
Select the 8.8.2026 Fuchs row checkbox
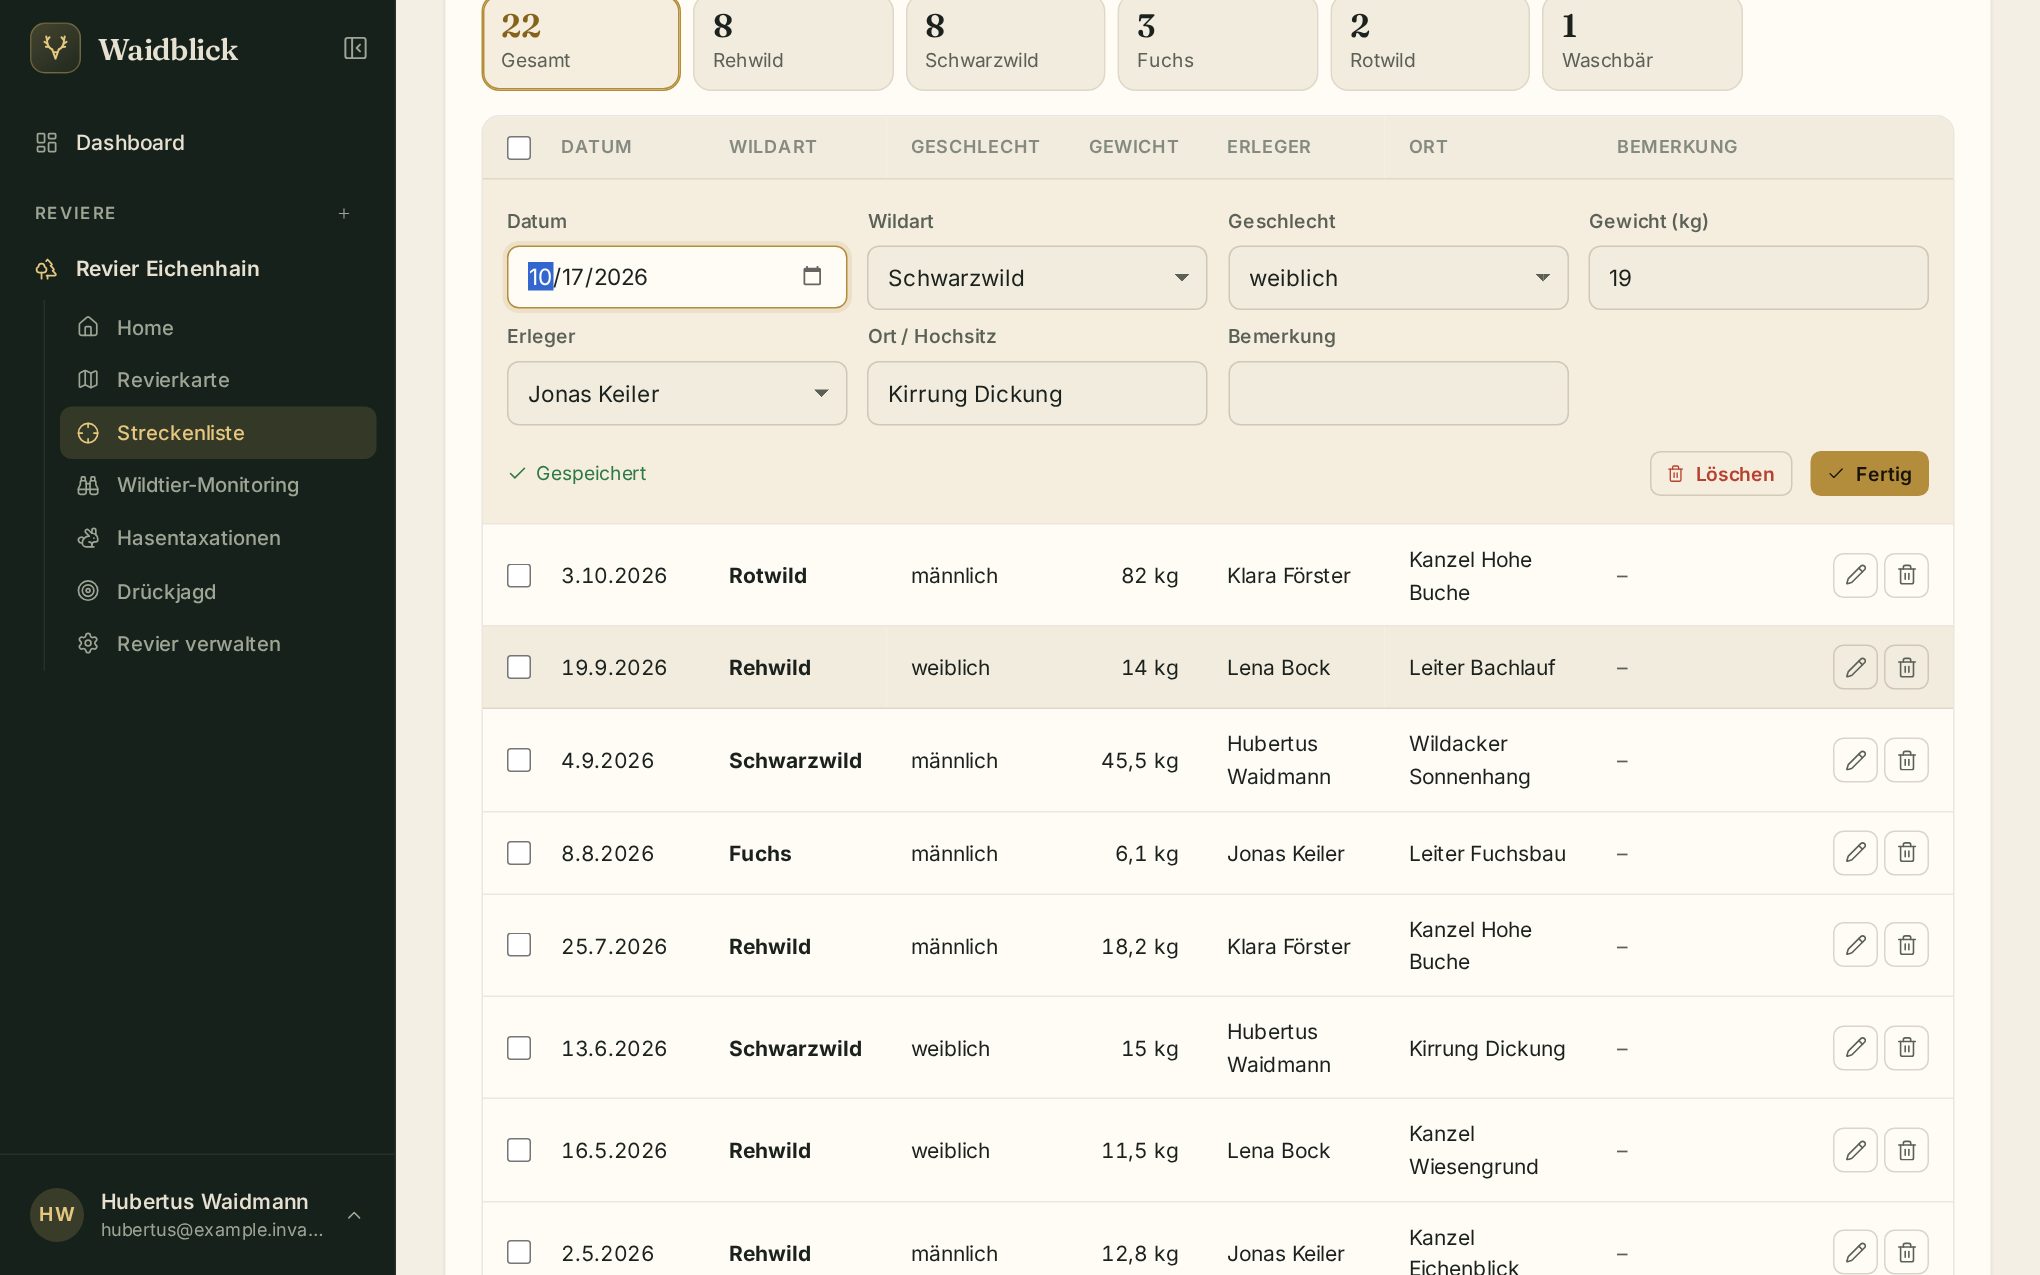pyautogui.click(x=519, y=853)
